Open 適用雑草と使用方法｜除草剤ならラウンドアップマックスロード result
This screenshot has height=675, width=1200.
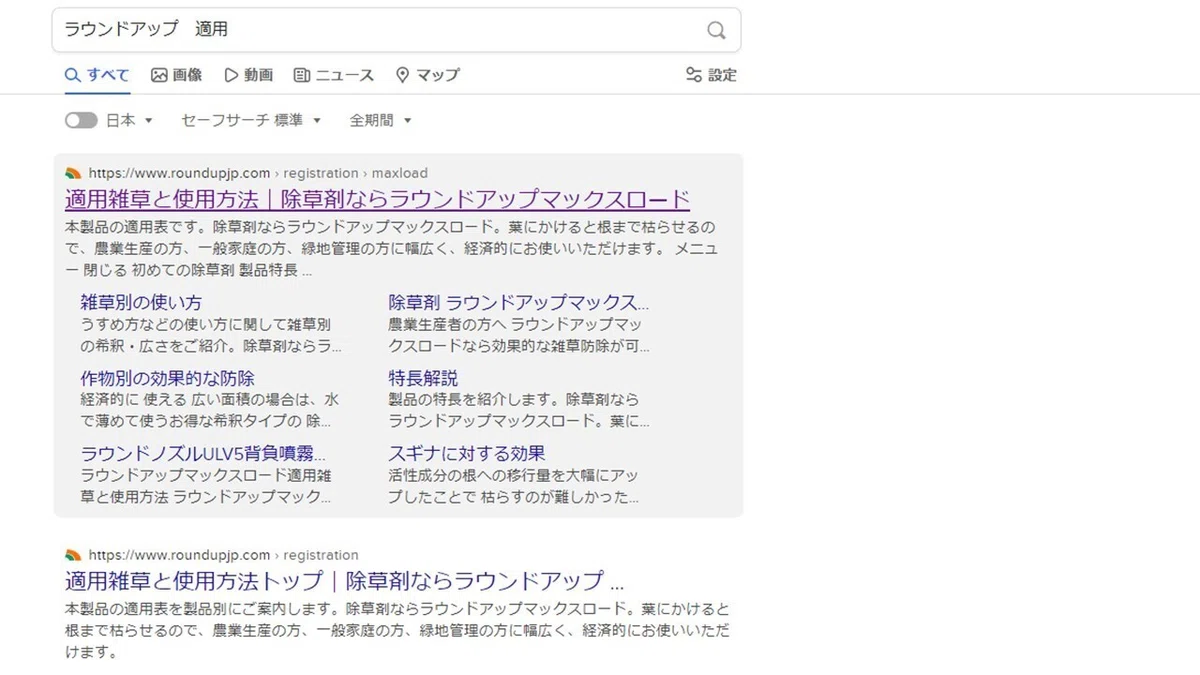pos(377,198)
